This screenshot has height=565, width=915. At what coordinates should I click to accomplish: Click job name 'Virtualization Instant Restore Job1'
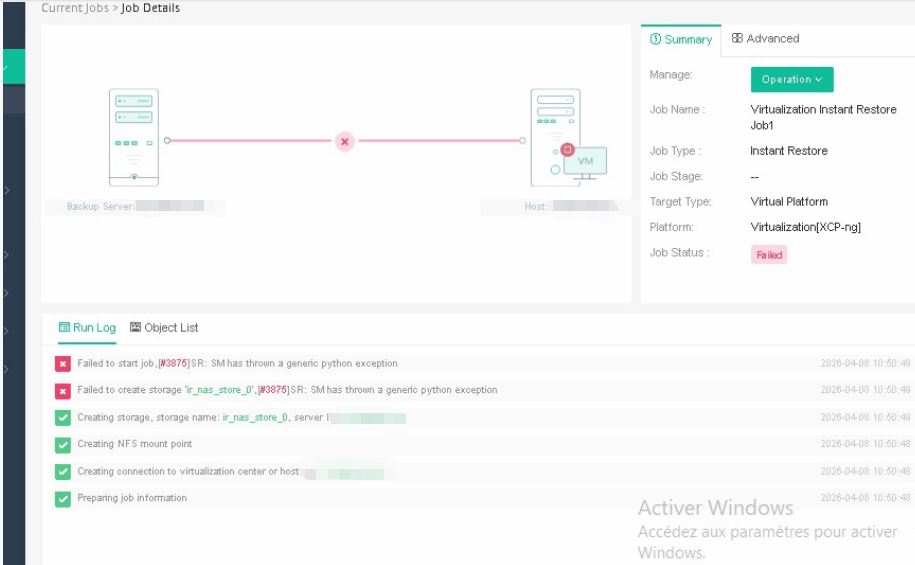[x=823, y=117]
